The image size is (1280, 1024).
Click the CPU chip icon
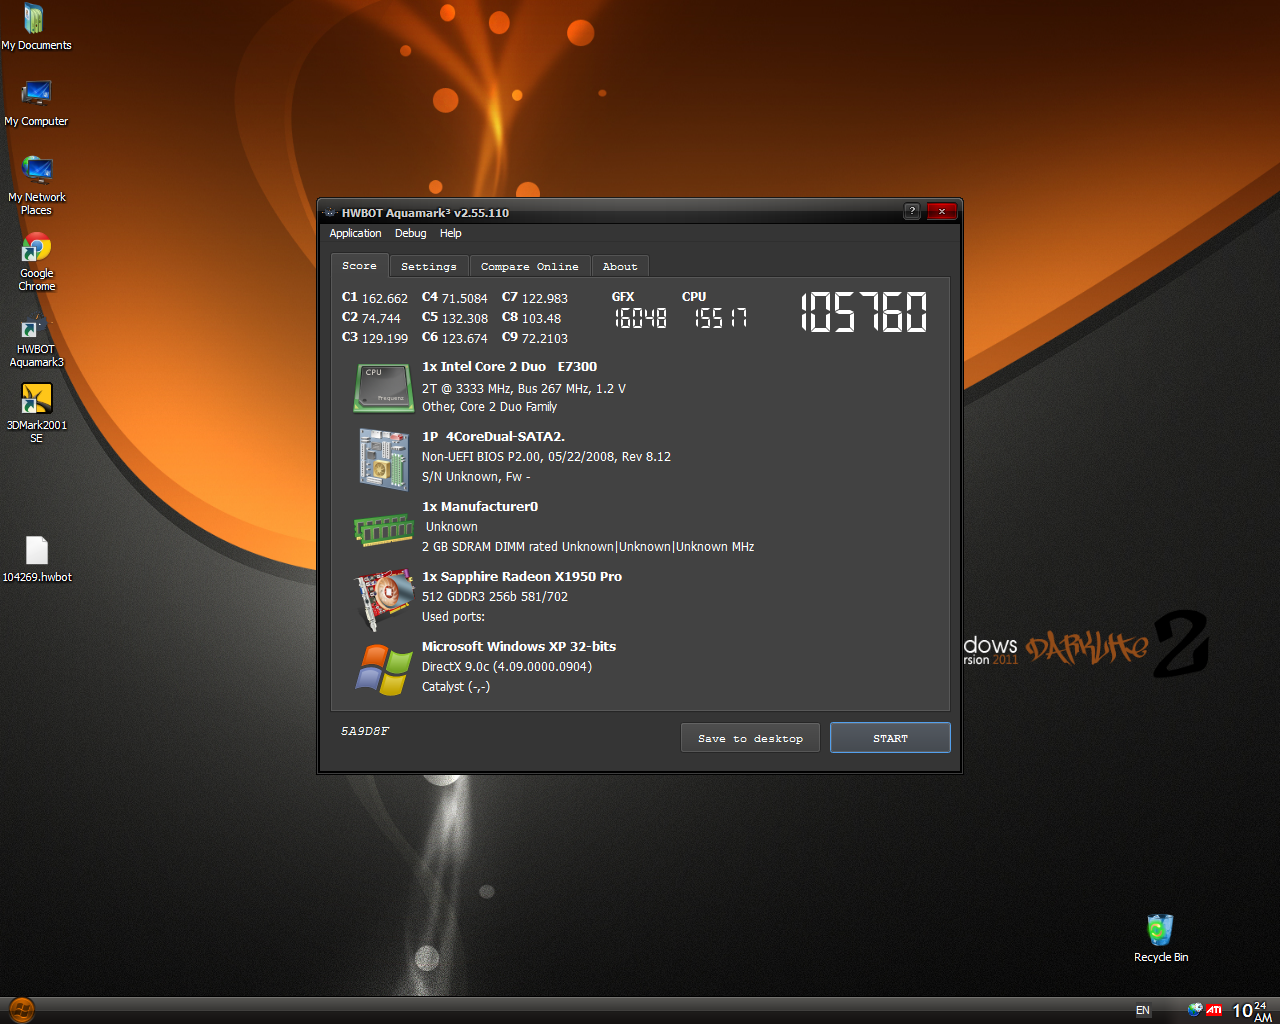click(384, 388)
